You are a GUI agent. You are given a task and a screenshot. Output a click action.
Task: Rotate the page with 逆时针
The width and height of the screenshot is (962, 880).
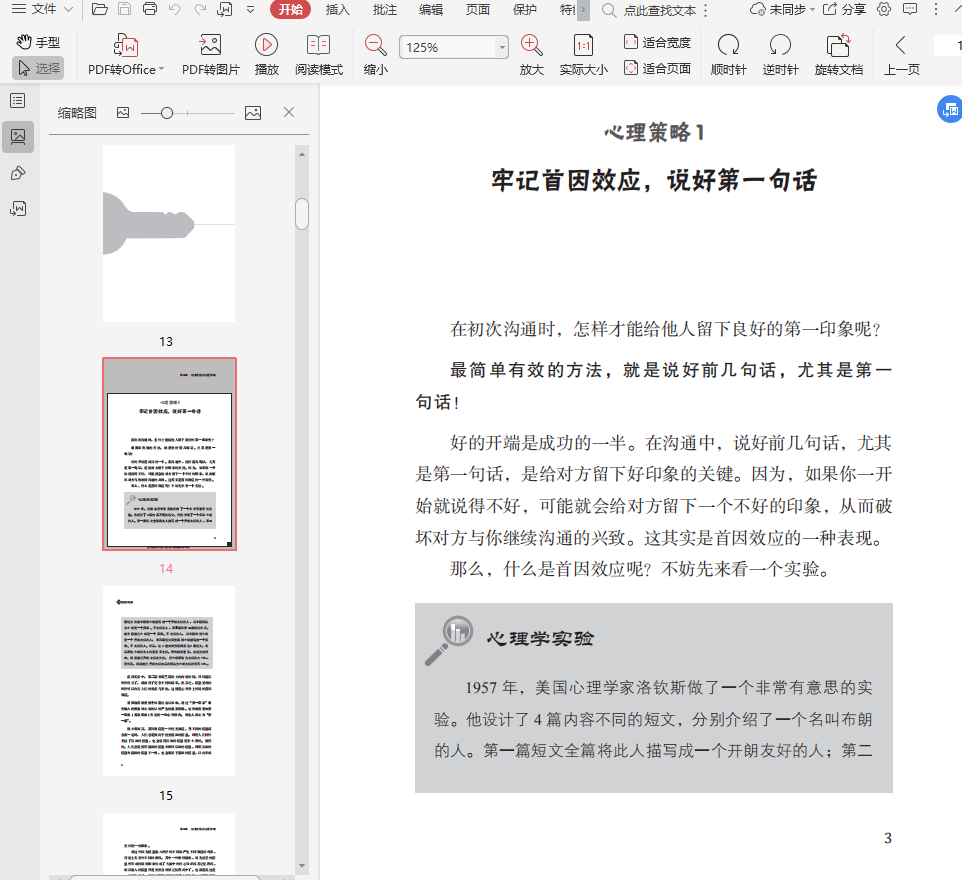click(x=780, y=46)
